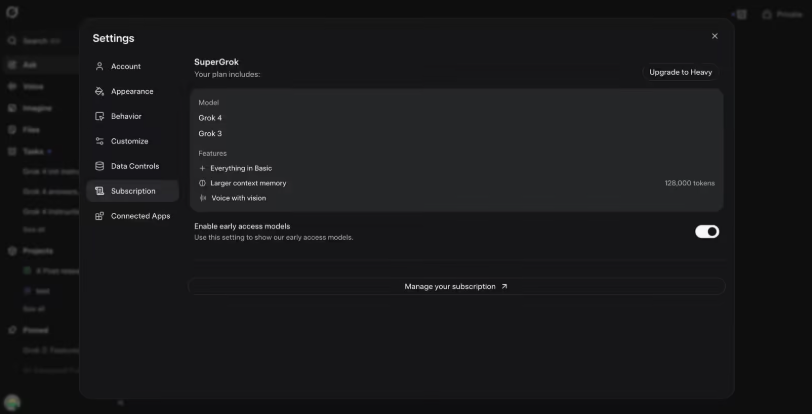Select the Behavior settings icon
Image resolution: width=812 pixels, height=414 pixels.
99,116
